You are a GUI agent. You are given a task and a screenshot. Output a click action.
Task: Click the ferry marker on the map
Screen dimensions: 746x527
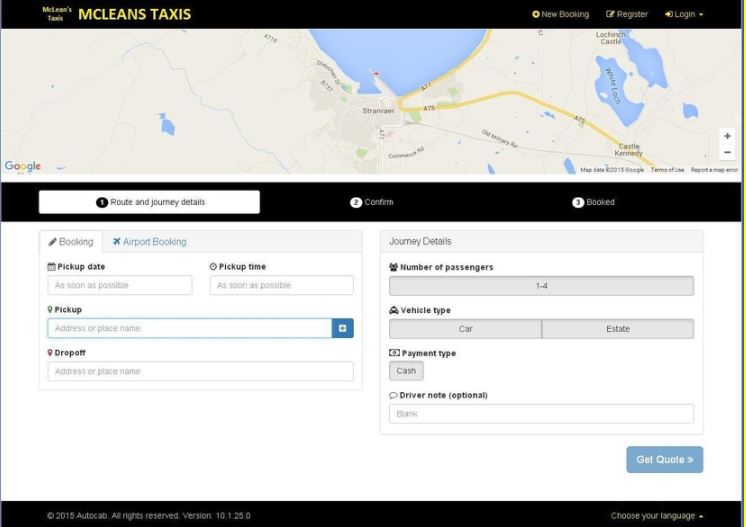(376, 74)
